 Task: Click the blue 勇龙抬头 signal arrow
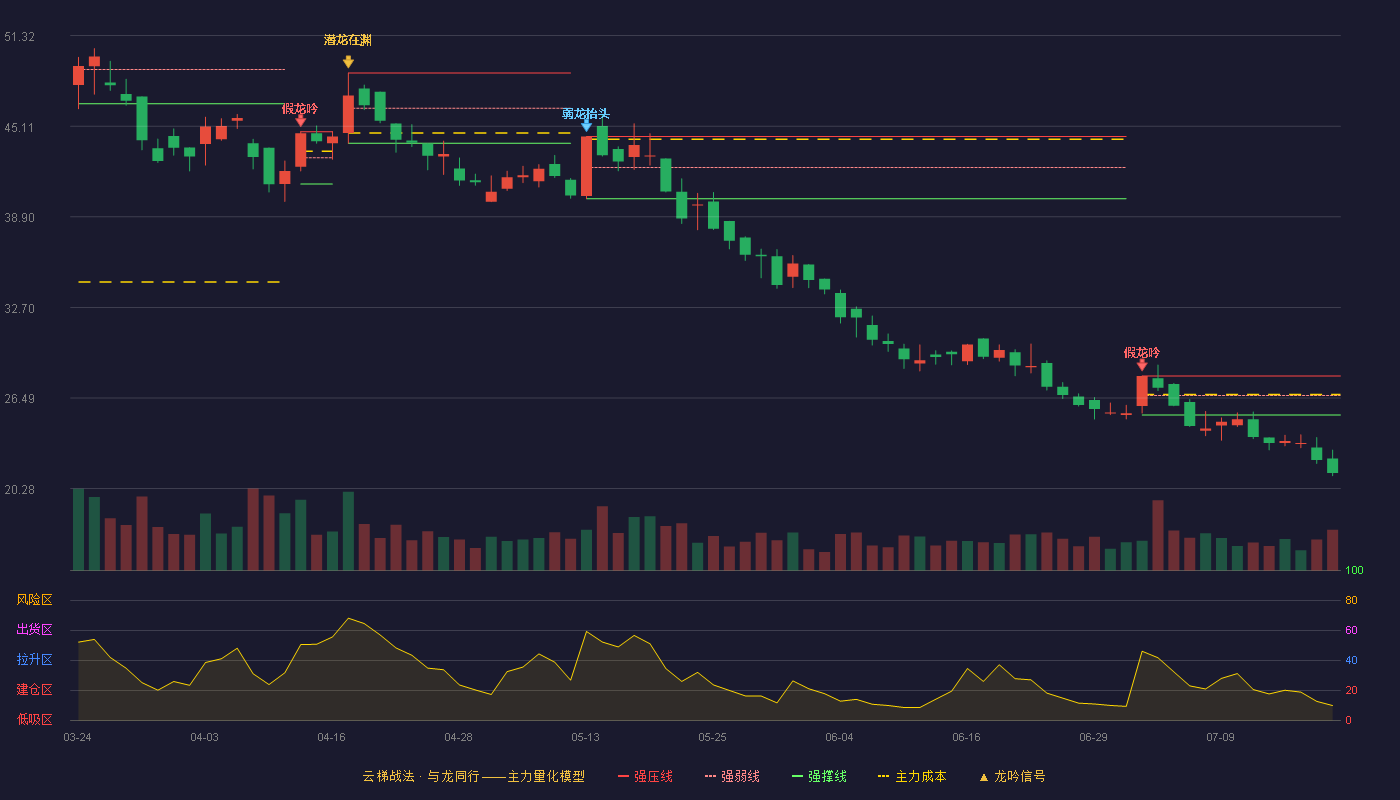point(586,126)
